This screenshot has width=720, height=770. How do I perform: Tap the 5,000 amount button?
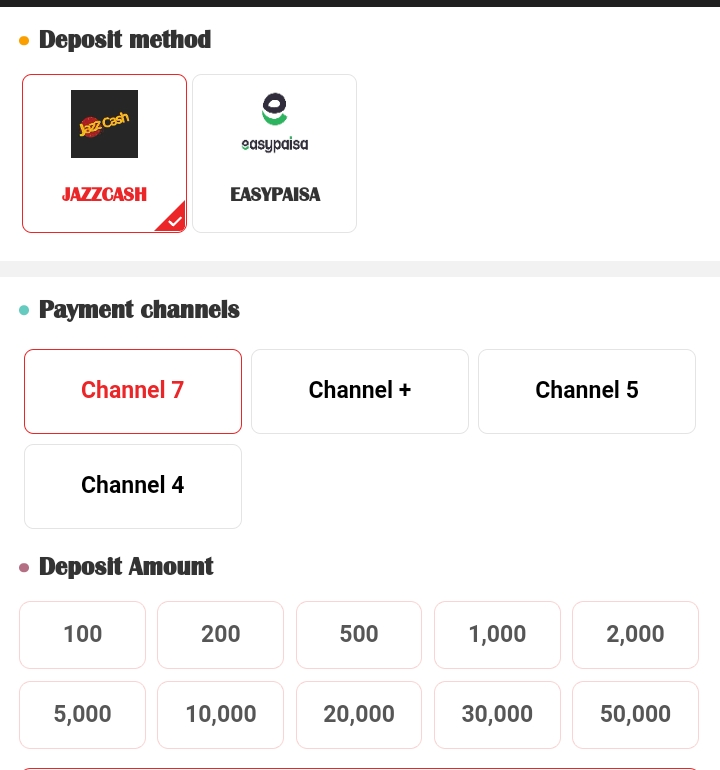tap(83, 715)
